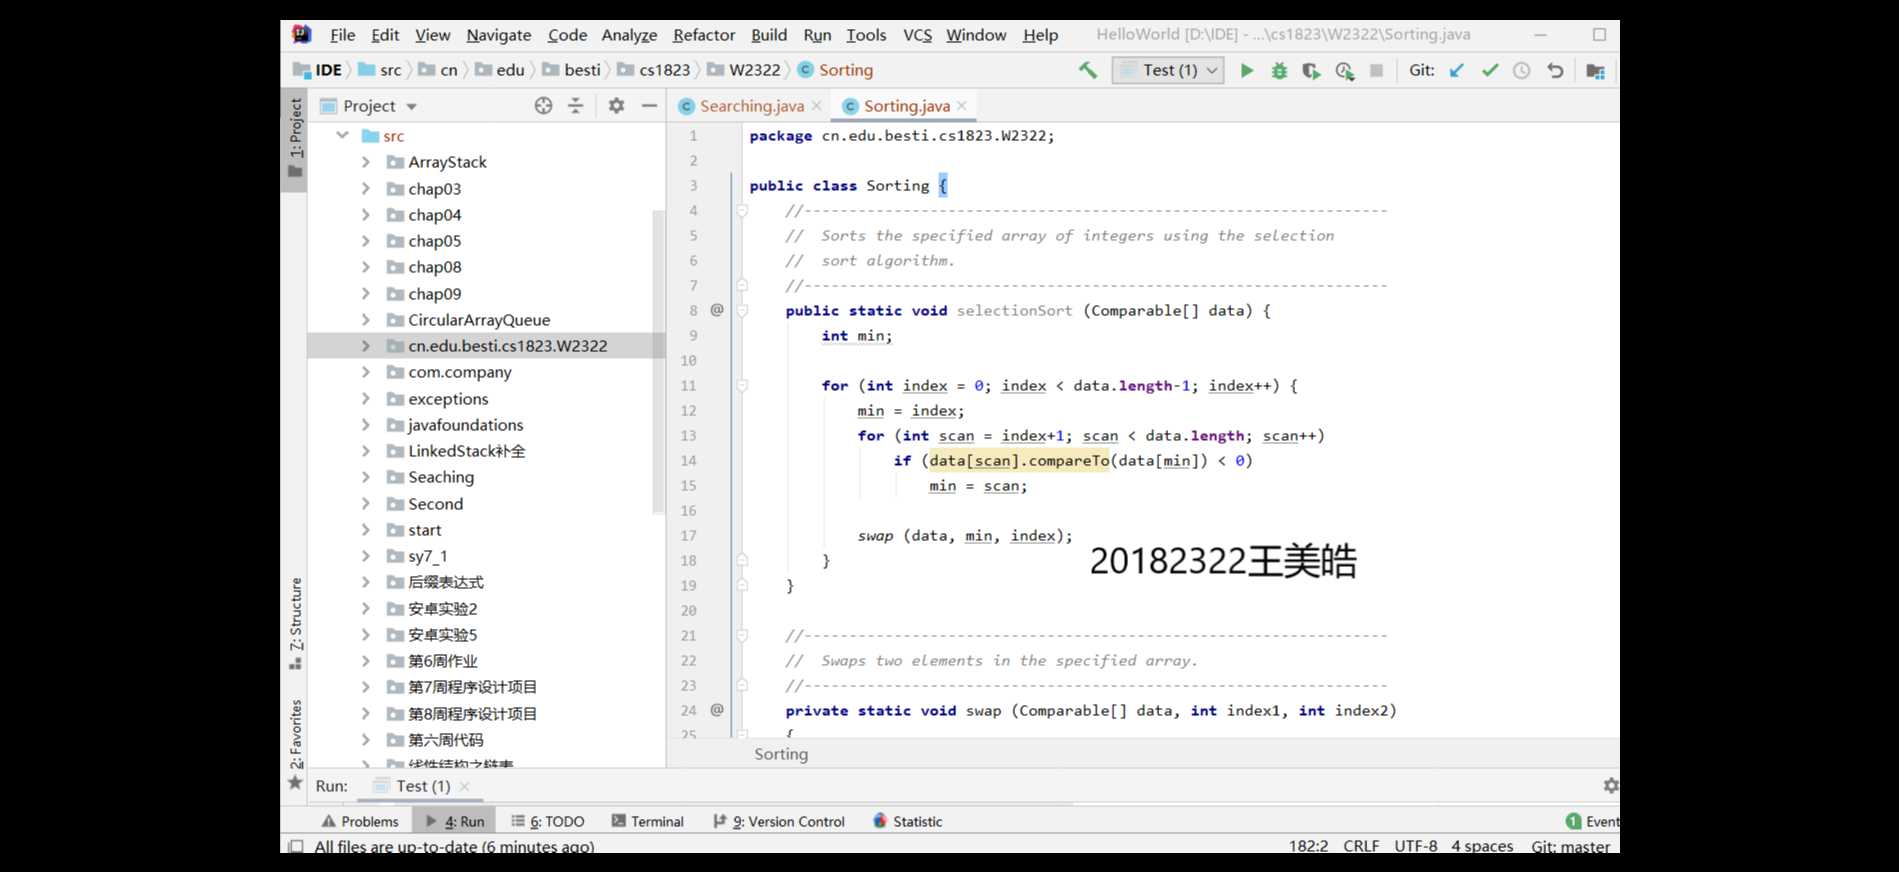Image resolution: width=1899 pixels, height=872 pixels.
Task: Fold the for loop at line 11
Action: (742, 386)
